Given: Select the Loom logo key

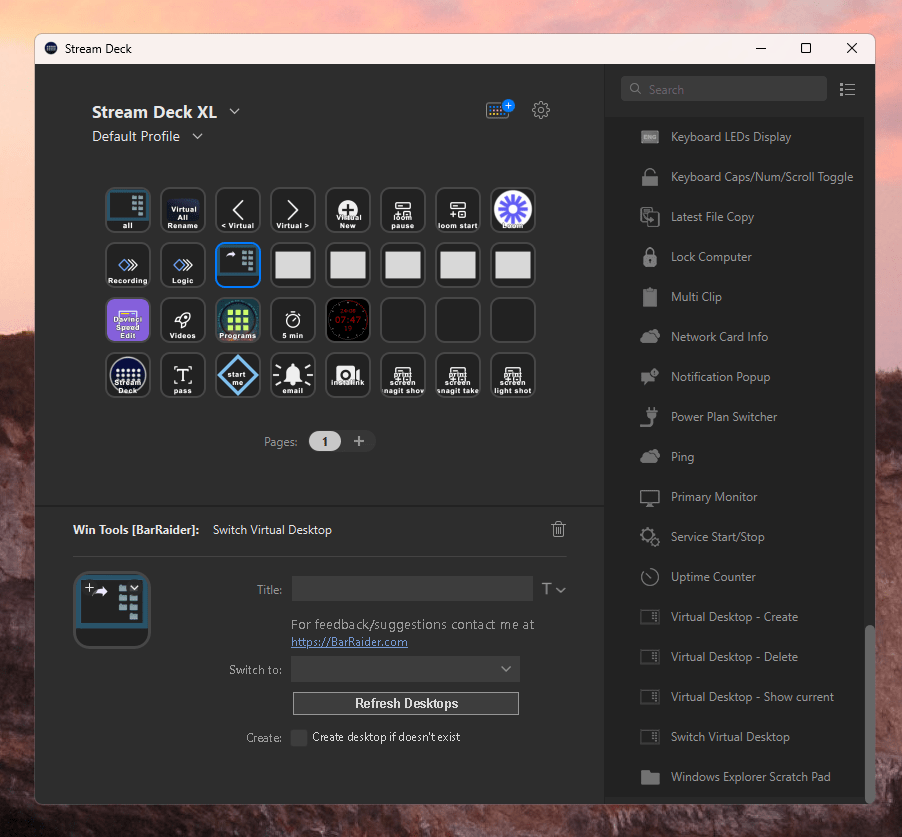Looking at the screenshot, I should coord(513,210).
